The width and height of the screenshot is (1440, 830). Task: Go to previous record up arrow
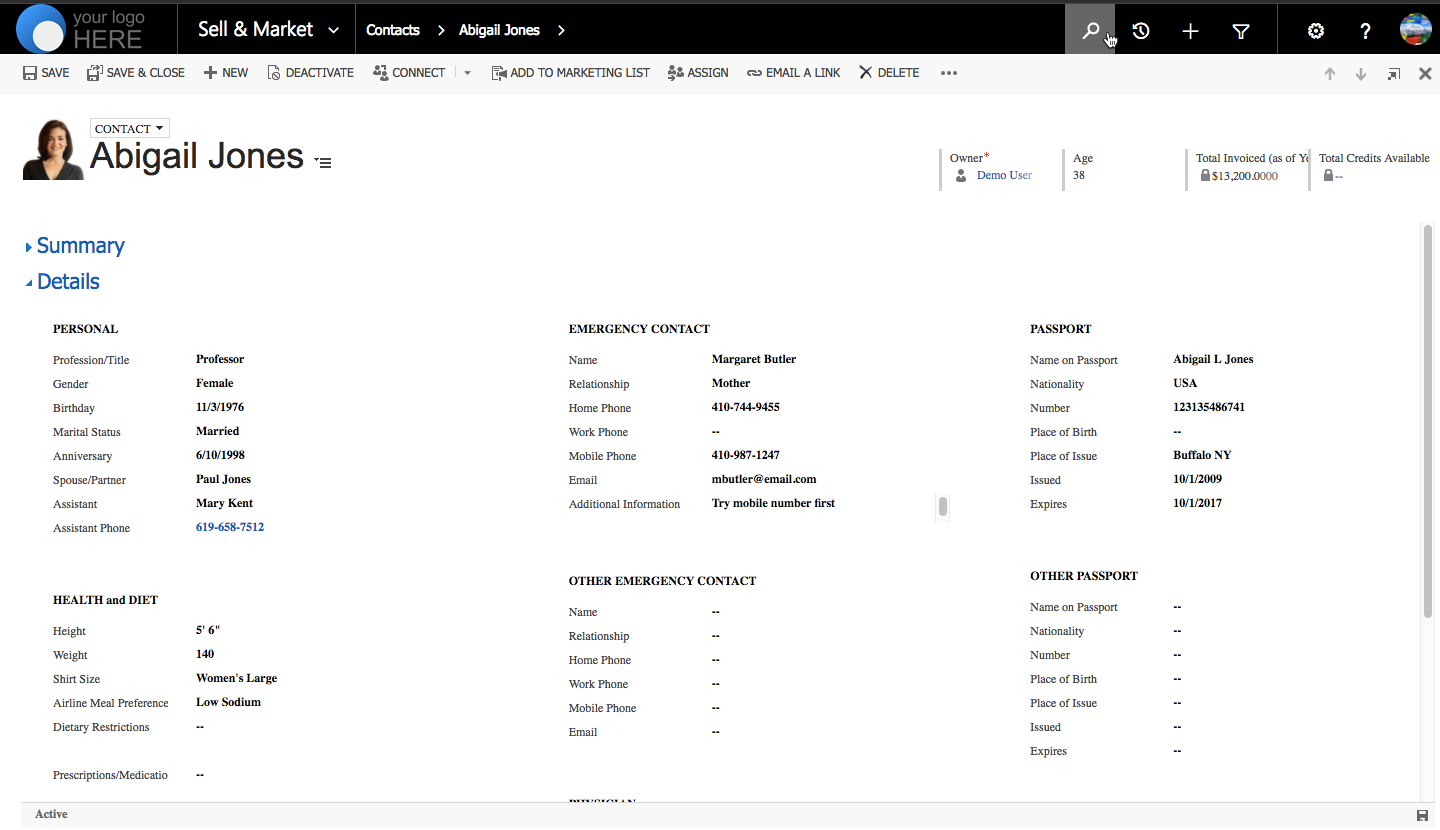[1330, 73]
